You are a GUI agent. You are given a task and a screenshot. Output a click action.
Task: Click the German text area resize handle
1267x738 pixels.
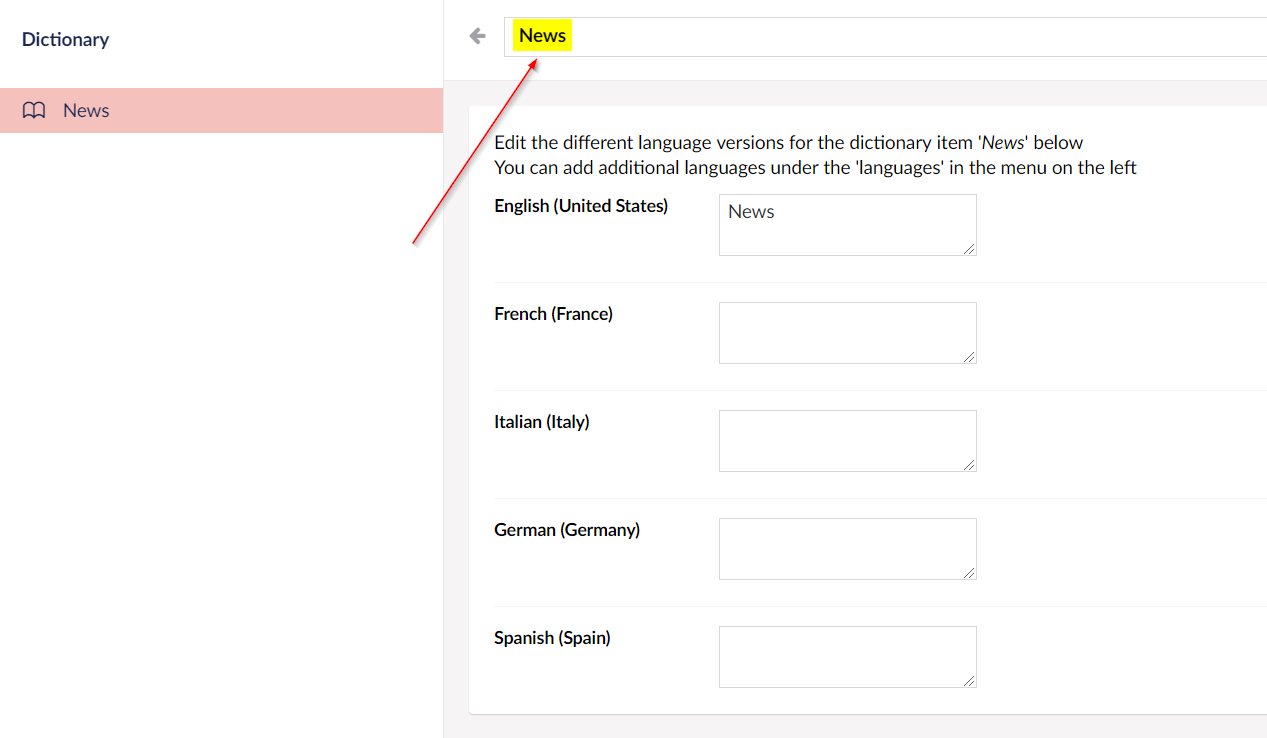tap(969, 572)
